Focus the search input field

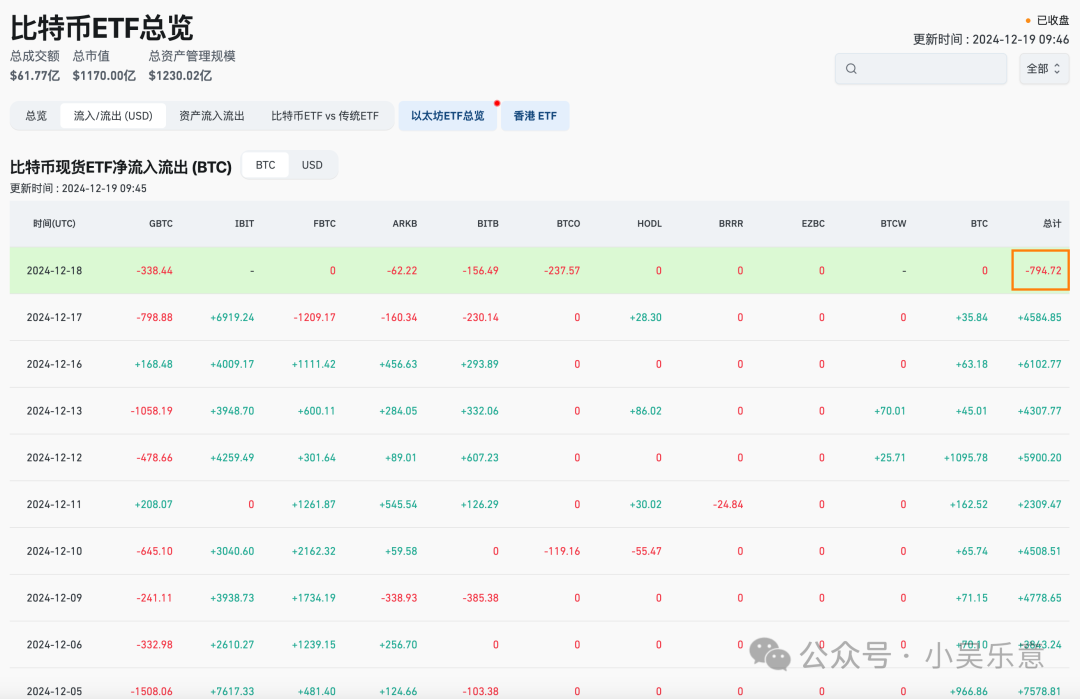(x=921, y=69)
